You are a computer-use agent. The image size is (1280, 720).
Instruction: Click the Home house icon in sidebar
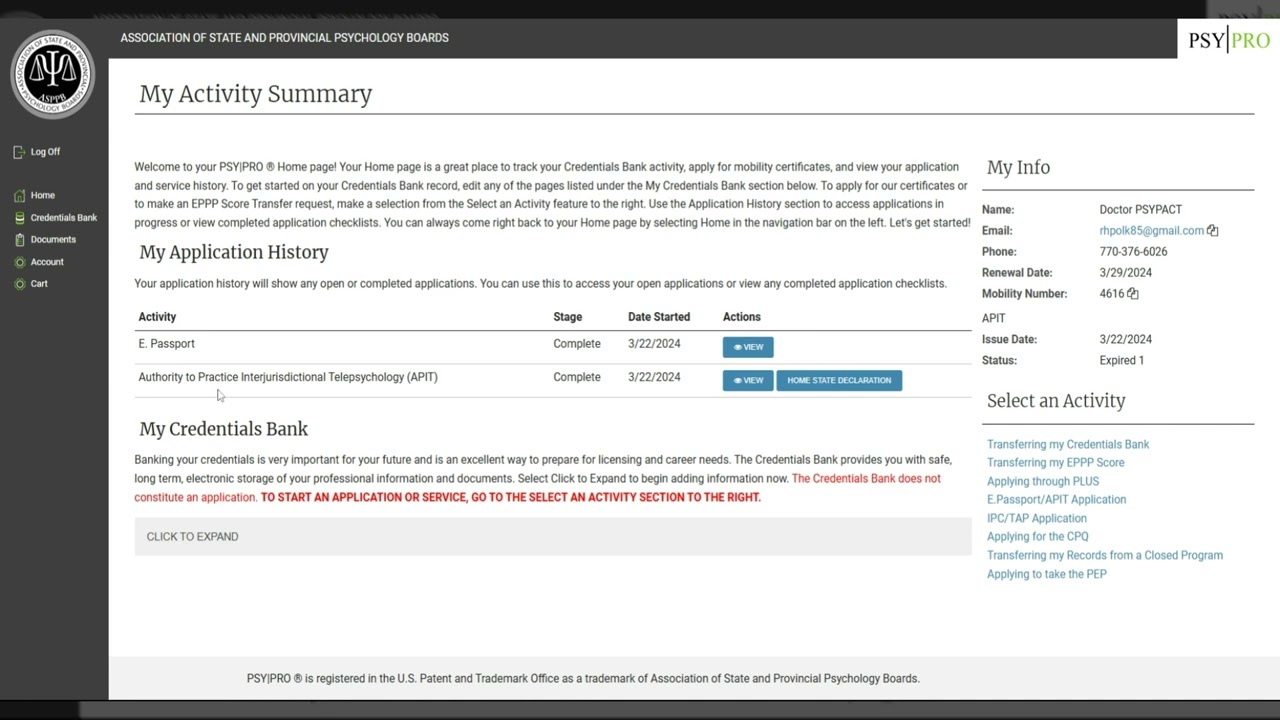point(19,196)
